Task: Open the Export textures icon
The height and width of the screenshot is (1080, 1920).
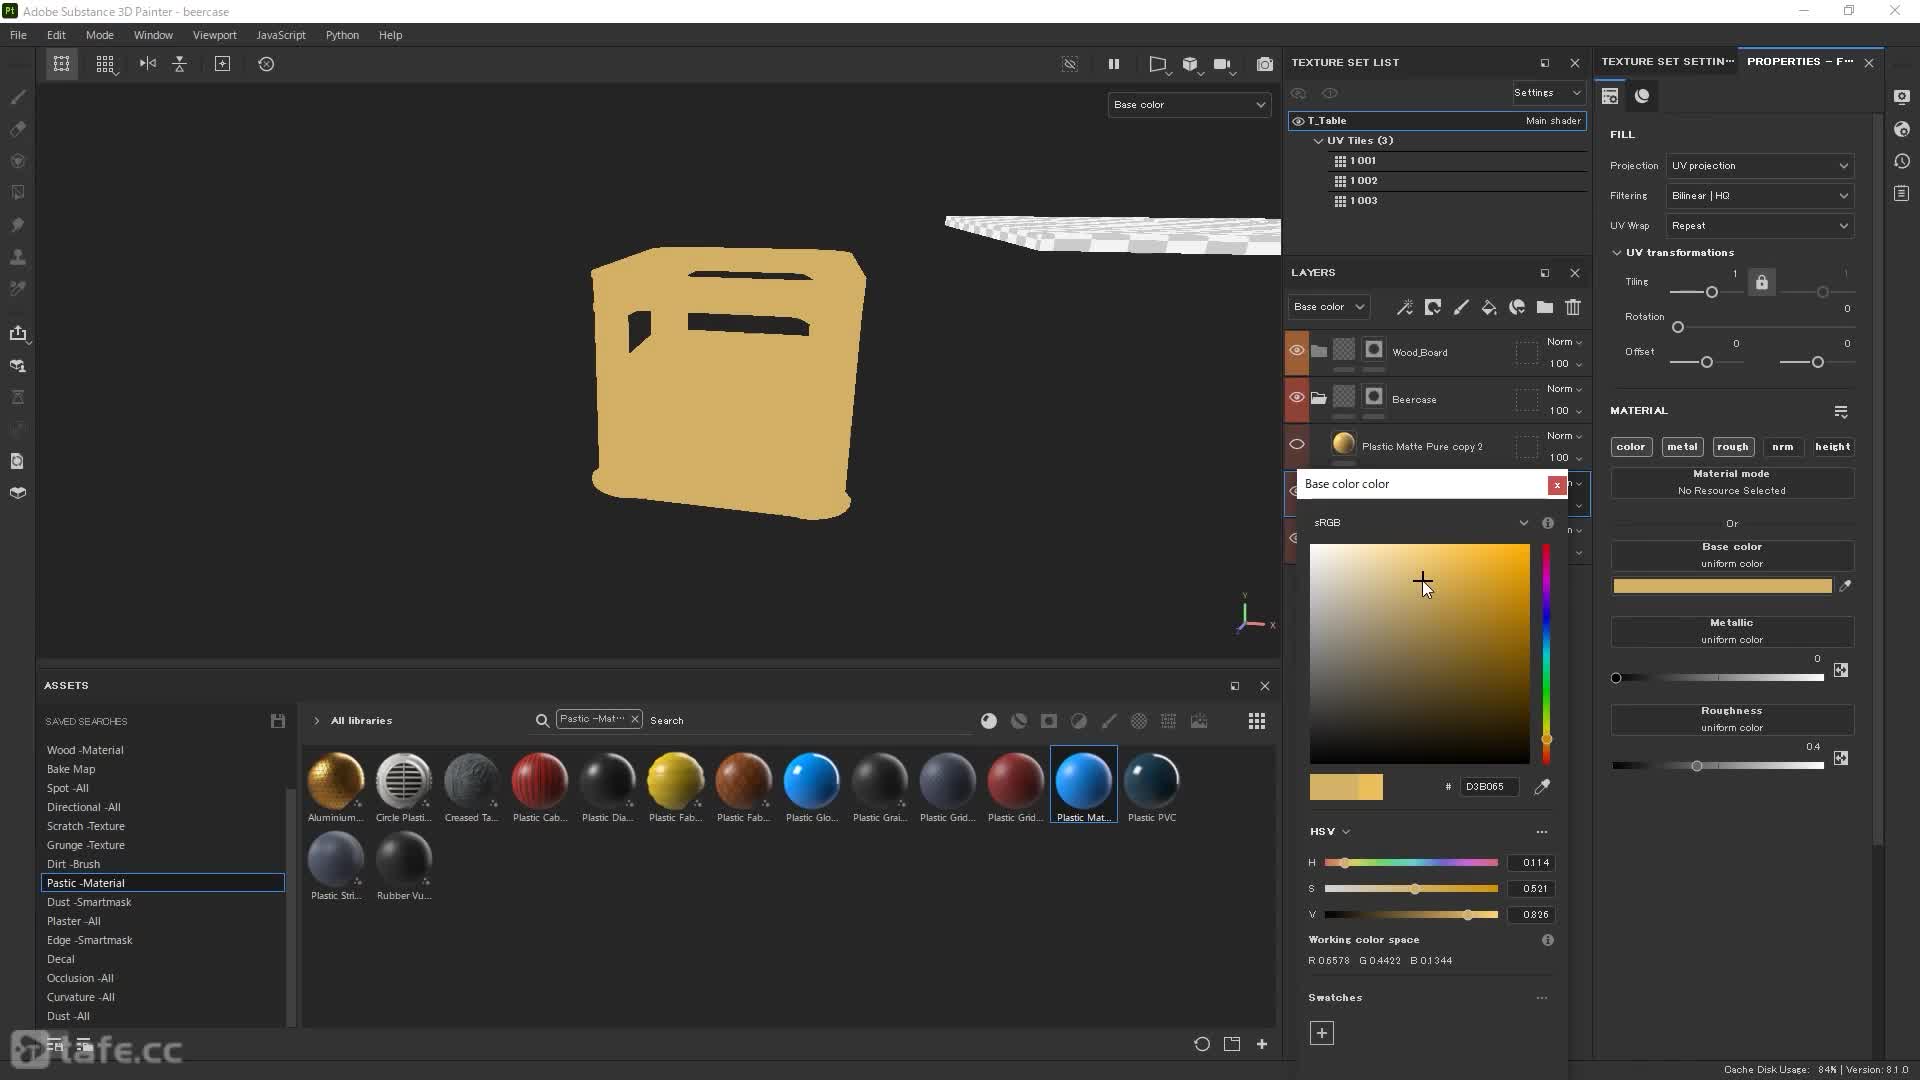Action: coord(18,333)
